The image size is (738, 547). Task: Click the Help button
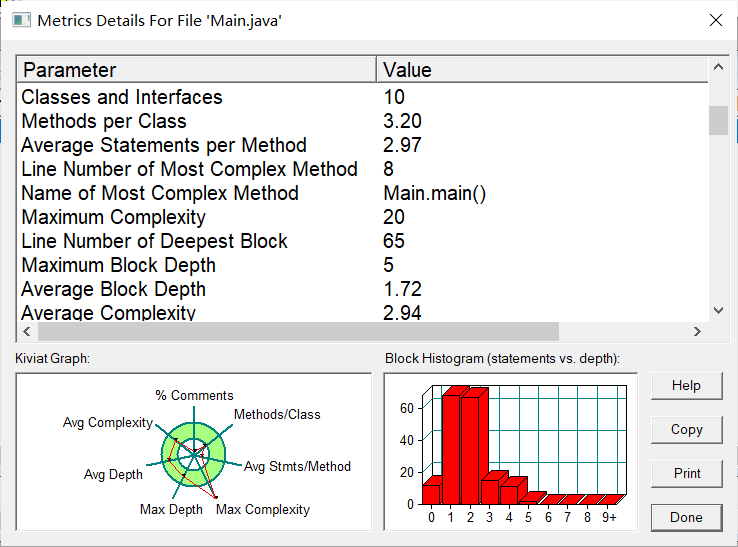(x=686, y=386)
